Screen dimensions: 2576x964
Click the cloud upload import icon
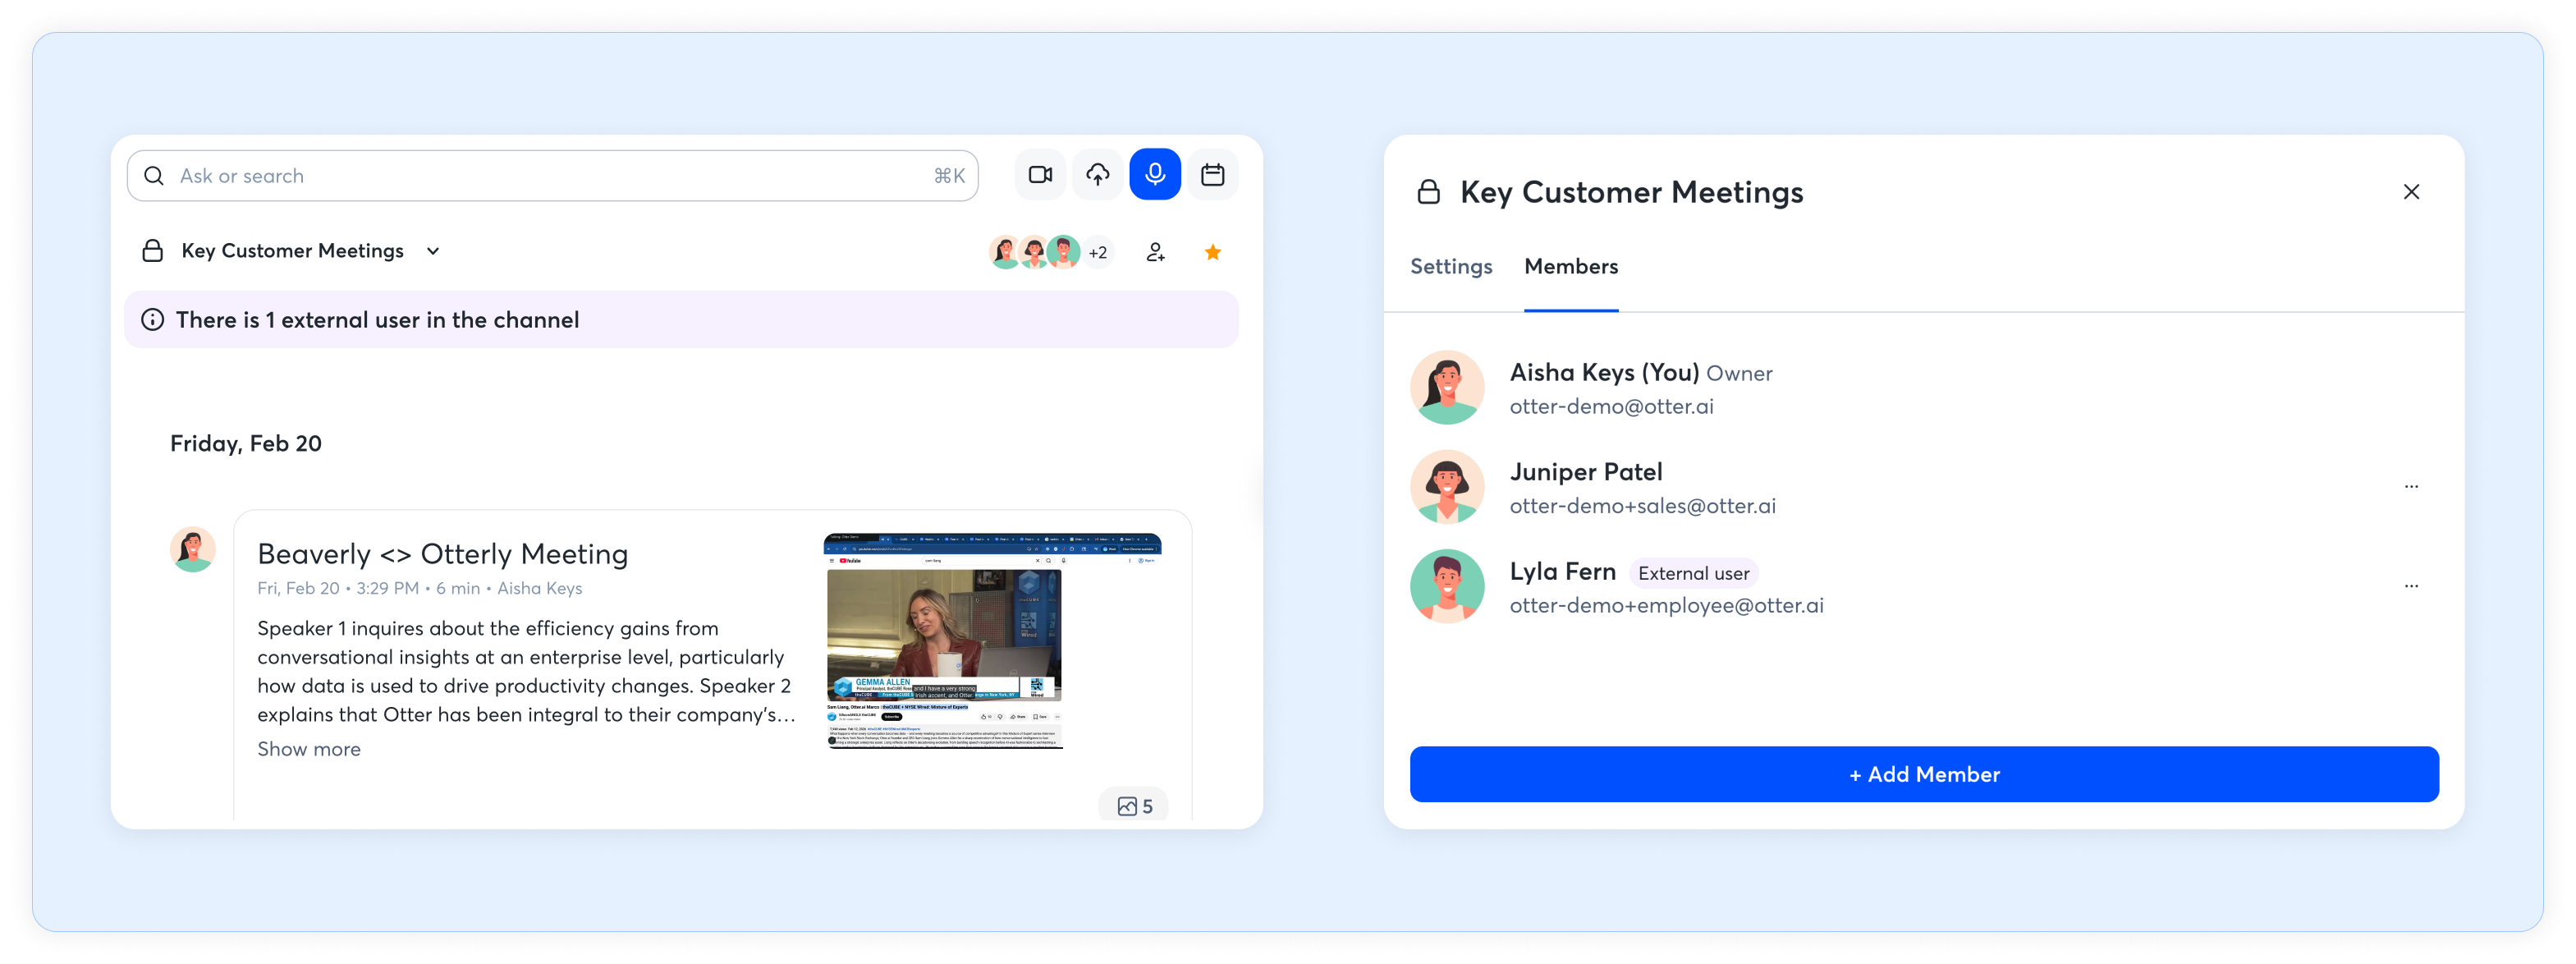(x=1097, y=175)
